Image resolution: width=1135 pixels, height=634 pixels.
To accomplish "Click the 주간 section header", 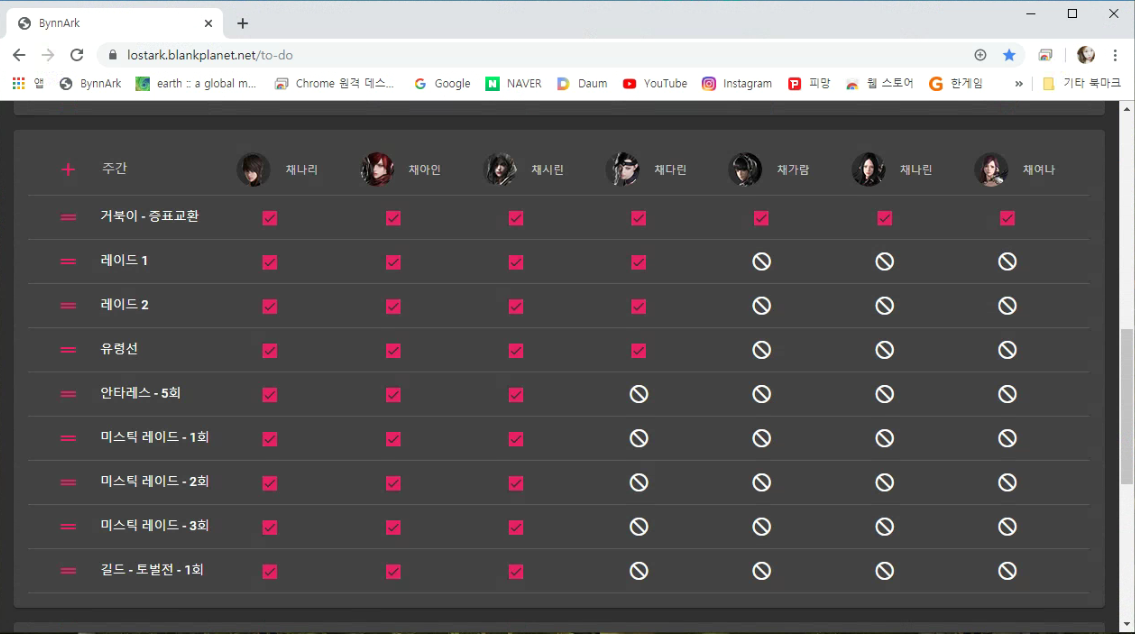I will 114,169.
